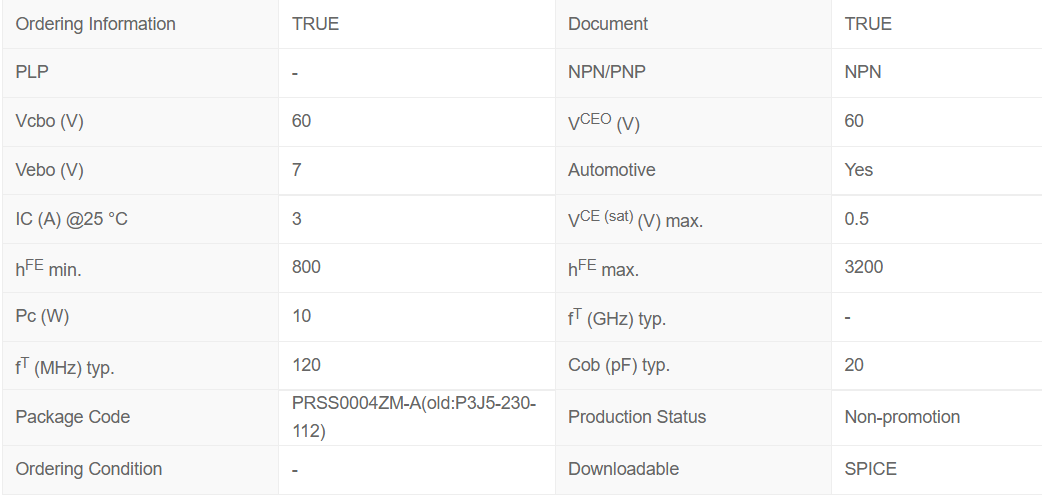This screenshot has height=497, width=1042.
Task: Click the Non-promotion status value
Action: click(x=902, y=417)
